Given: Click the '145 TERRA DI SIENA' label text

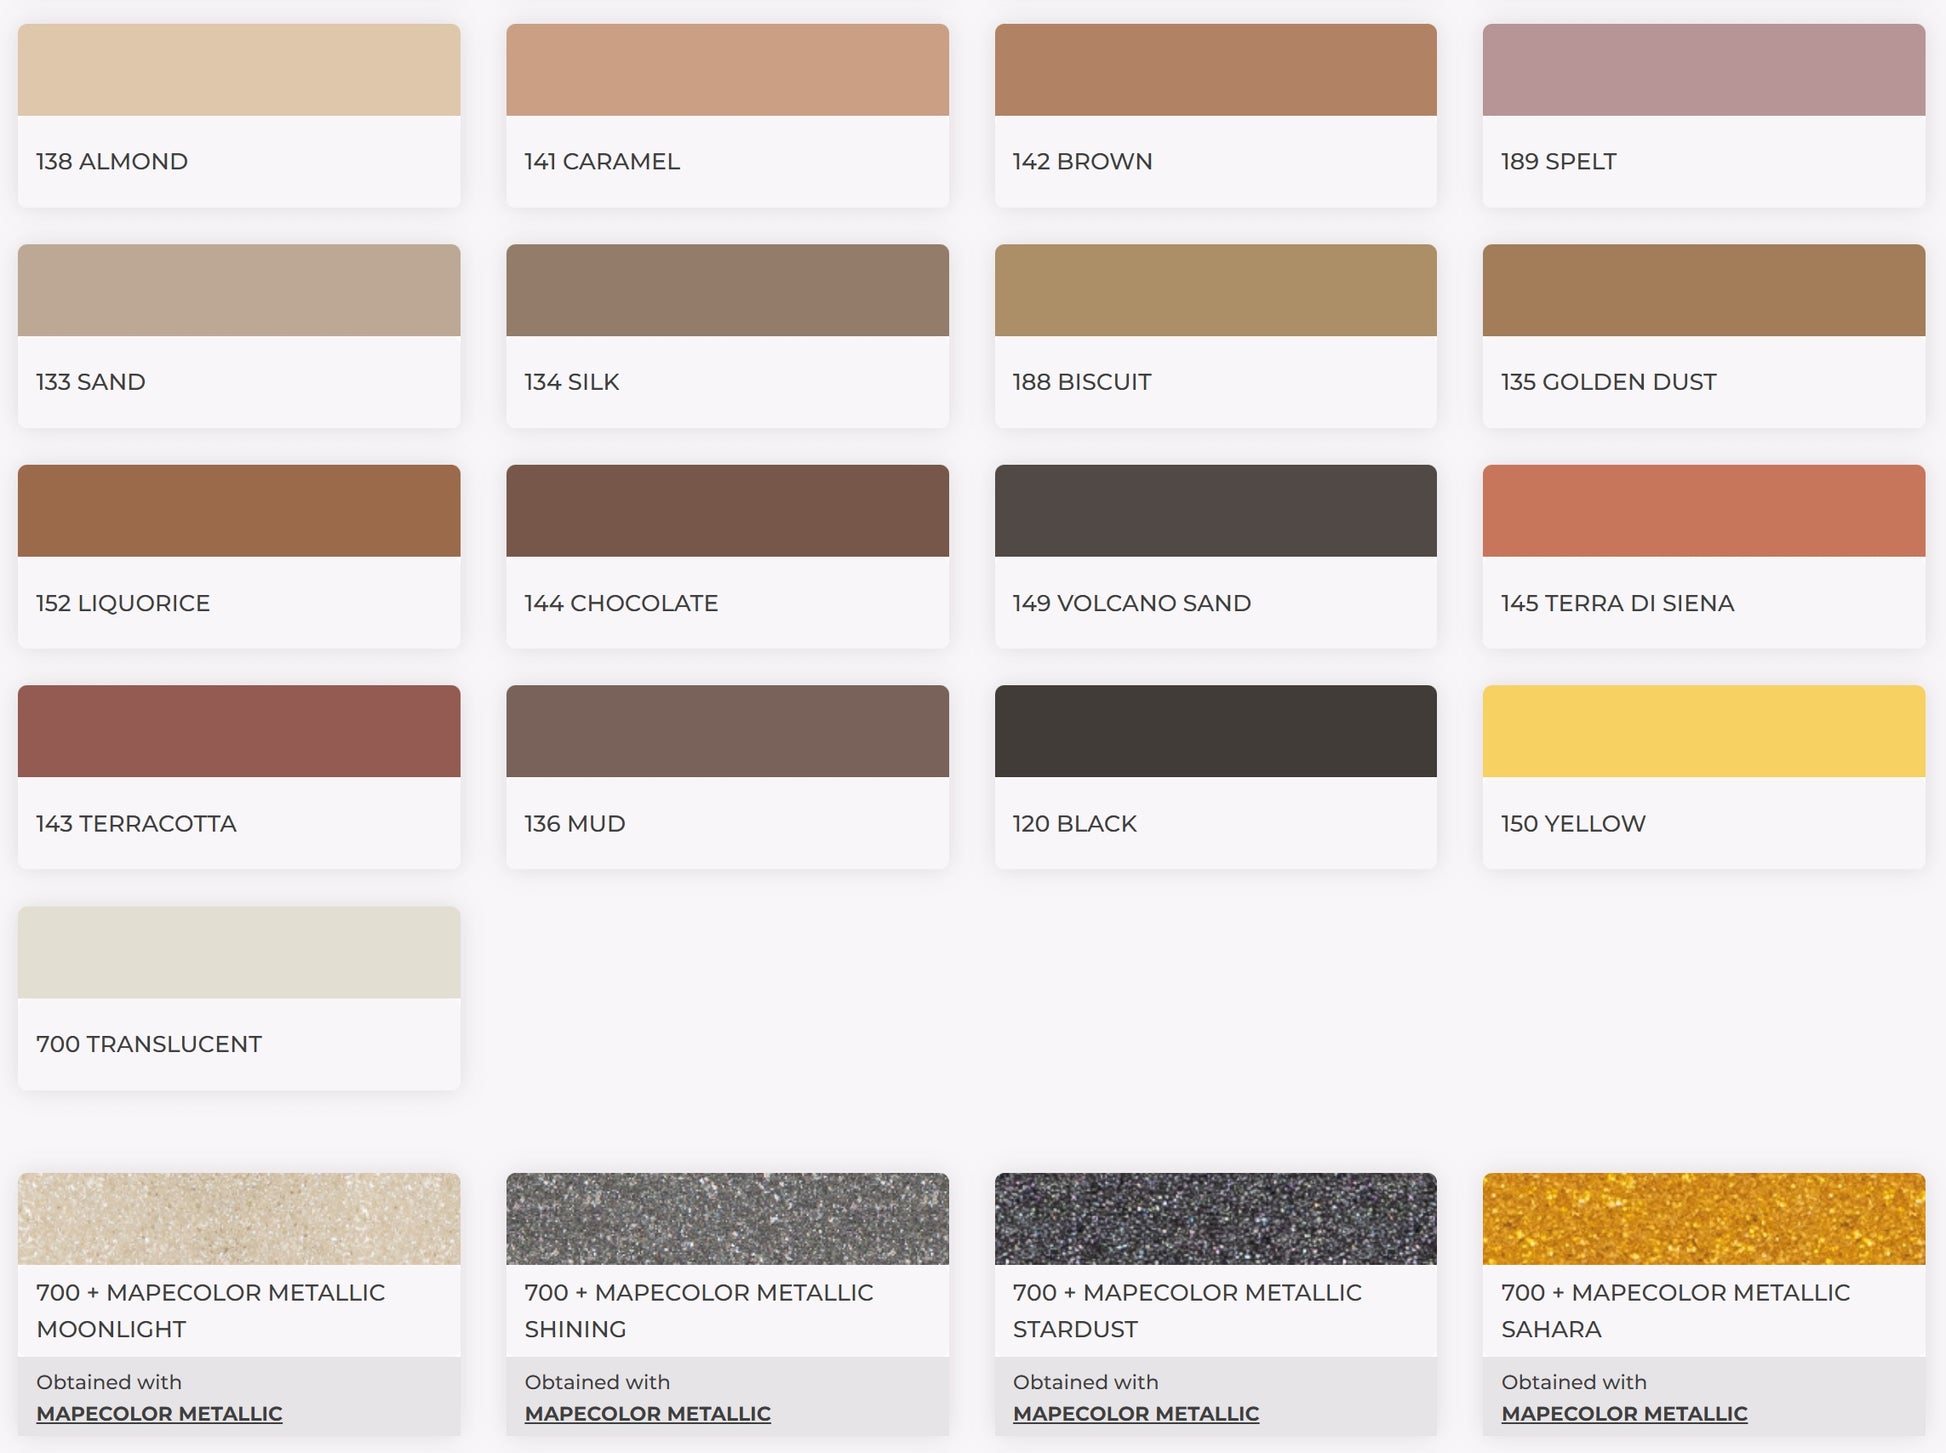Looking at the screenshot, I should (x=1617, y=603).
